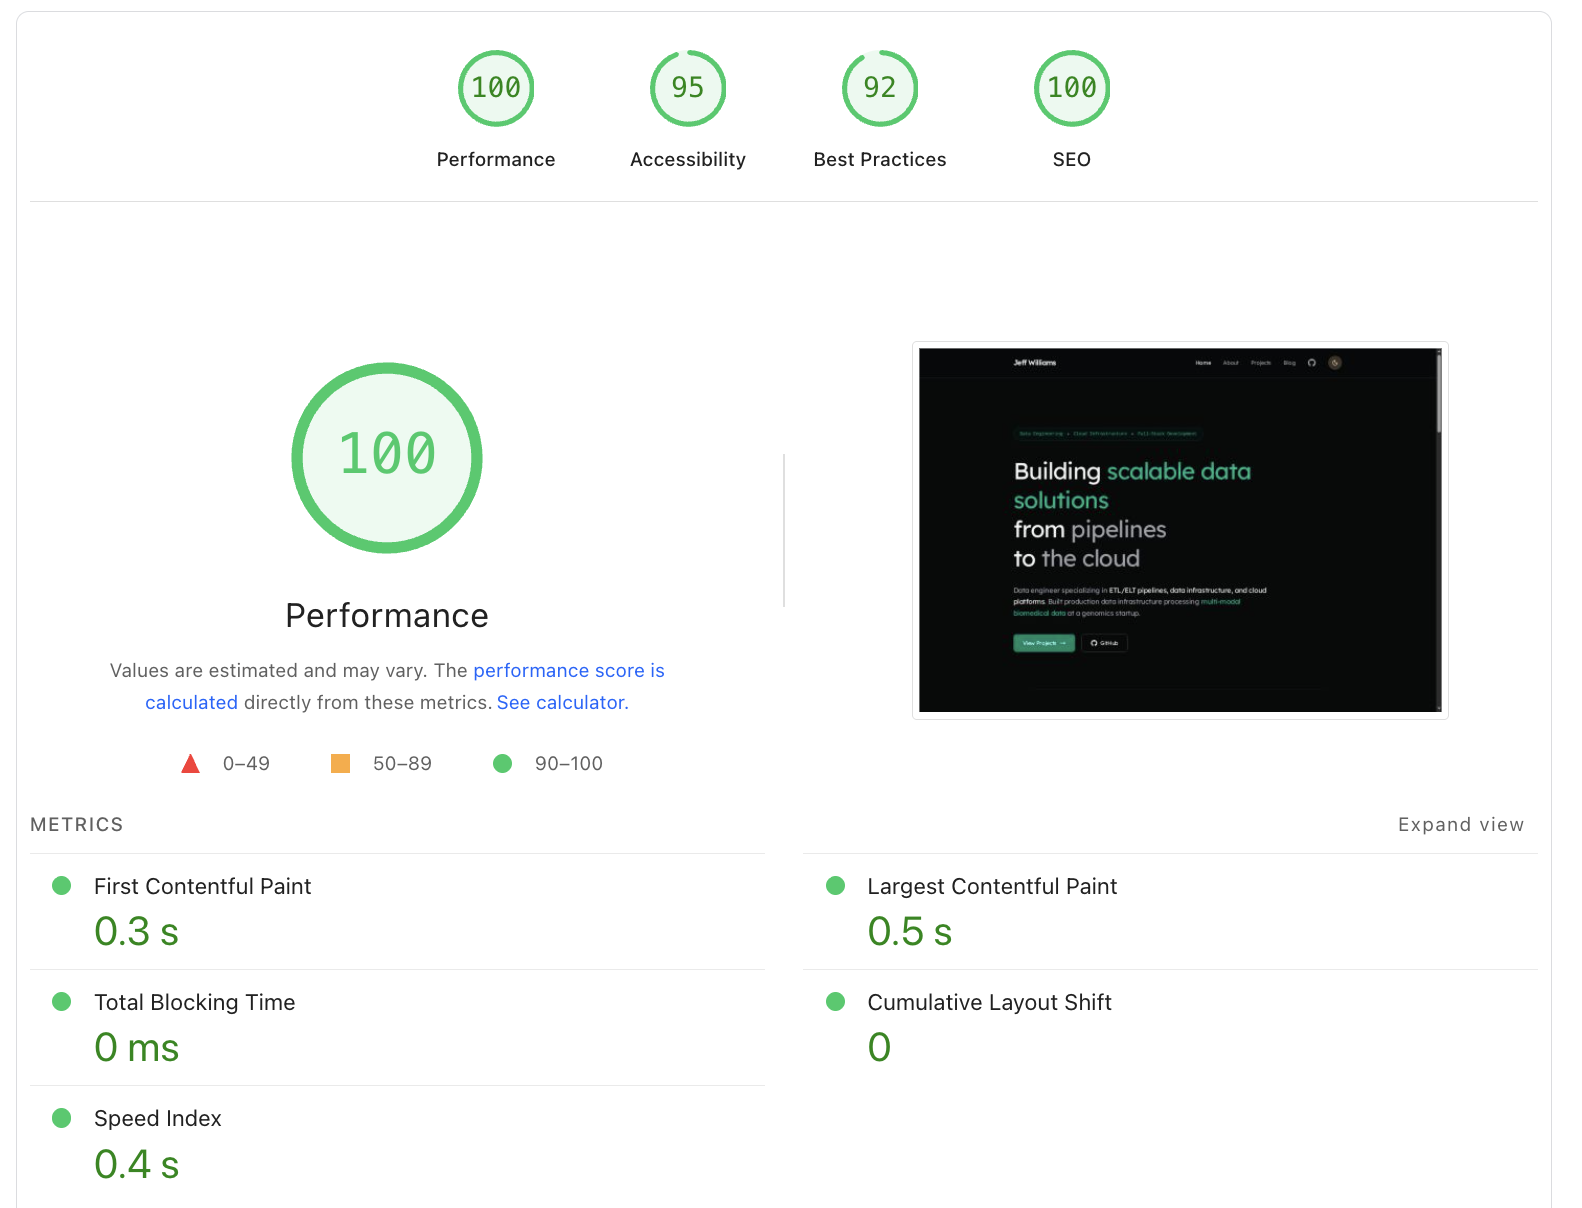Click the large 100 Performance gauge
This screenshot has height=1208, width=1582.
tap(387, 458)
